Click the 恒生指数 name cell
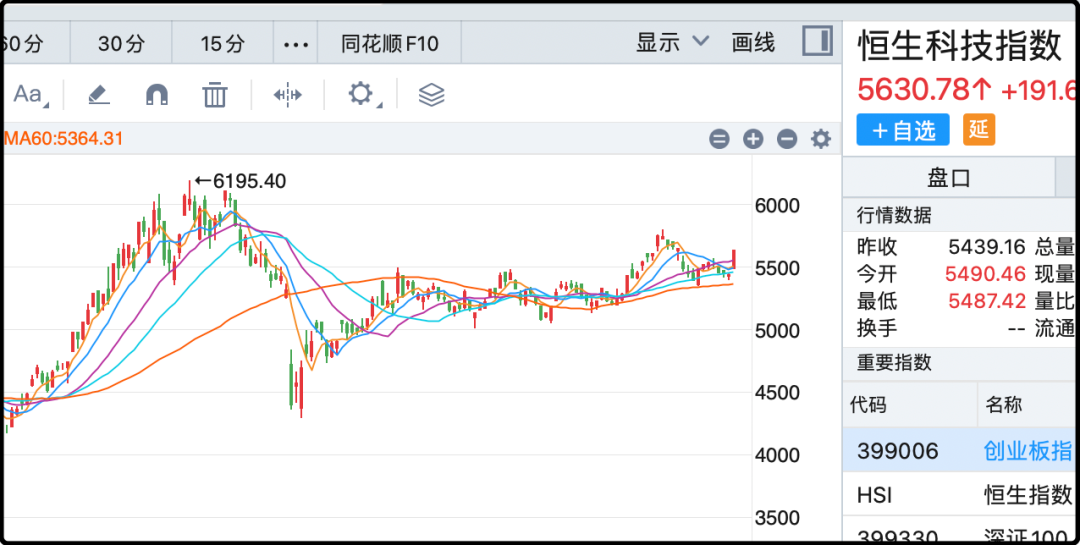 pyautogui.click(x=1028, y=494)
